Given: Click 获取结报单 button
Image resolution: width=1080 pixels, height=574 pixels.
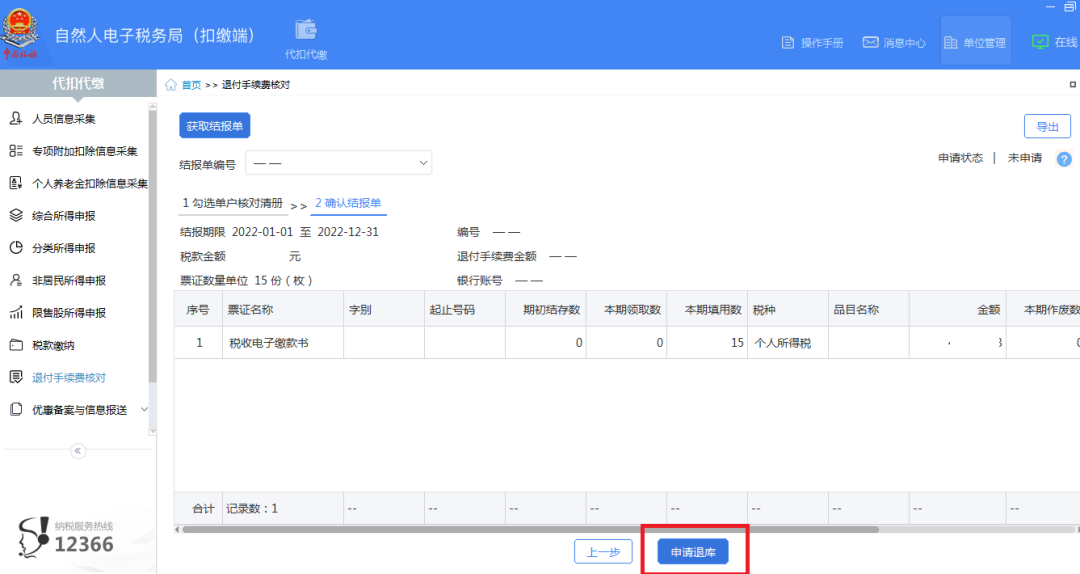Looking at the screenshot, I should (215, 126).
